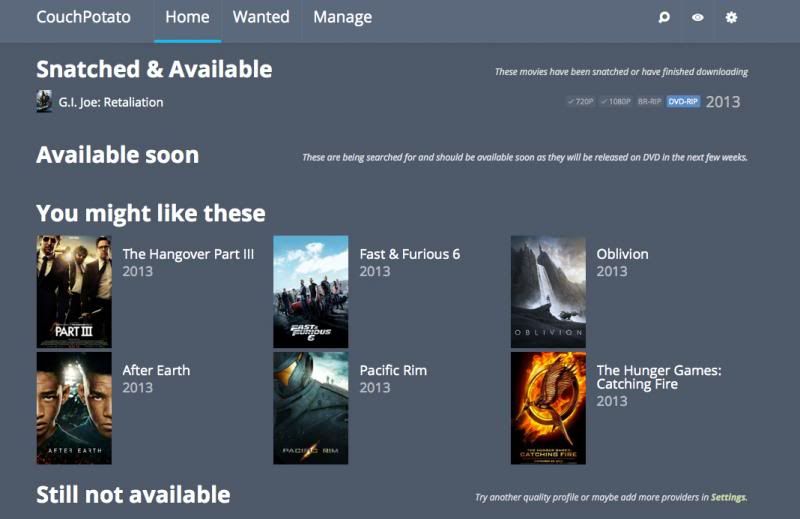The height and width of the screenshot is (519, 800).
Task: Open the search icon in top bar
Action: (664, 18)
